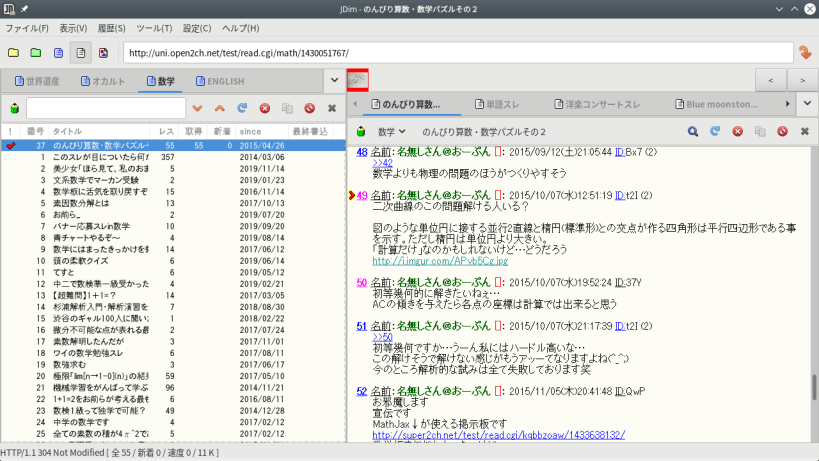Viewport: 819px width, 461px height.
Task: Switch to the 単語スレ thread tab
Action: point(497,104)
